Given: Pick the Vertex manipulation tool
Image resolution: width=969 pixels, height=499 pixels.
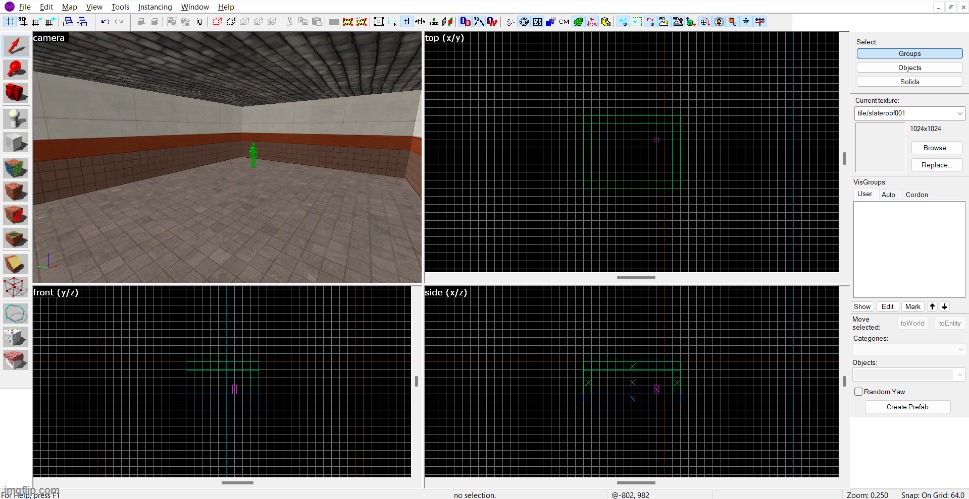Looking at the screenshot, I should click(x=15, y=288).
